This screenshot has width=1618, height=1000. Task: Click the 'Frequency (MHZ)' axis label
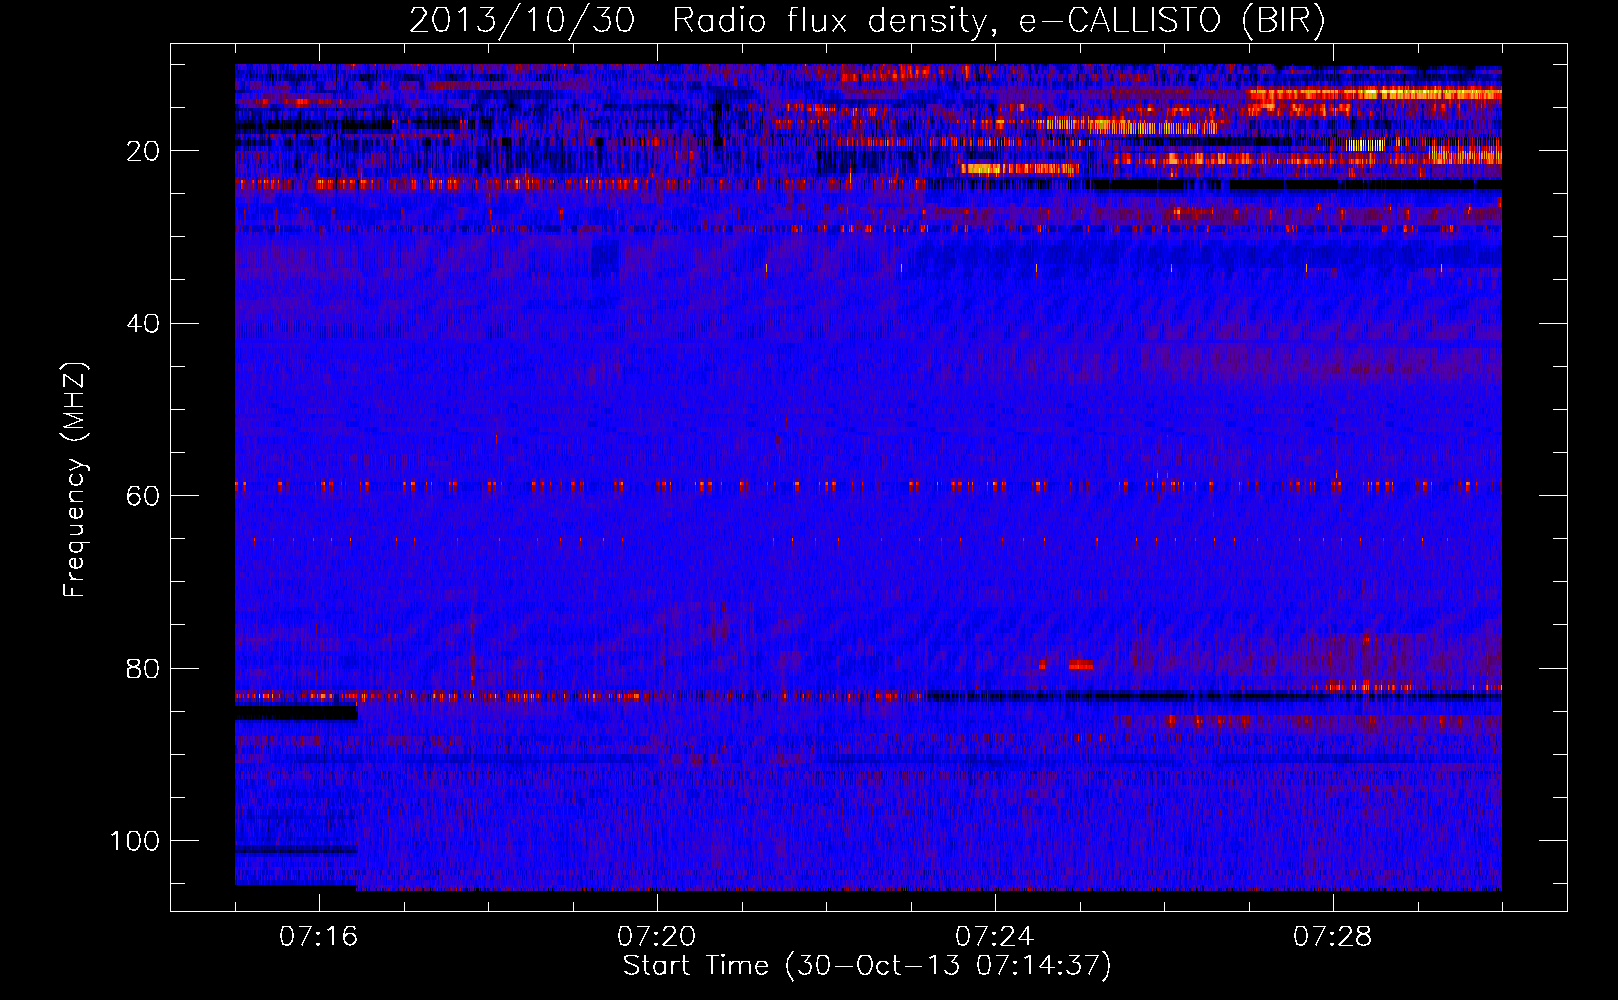point(75,479)
